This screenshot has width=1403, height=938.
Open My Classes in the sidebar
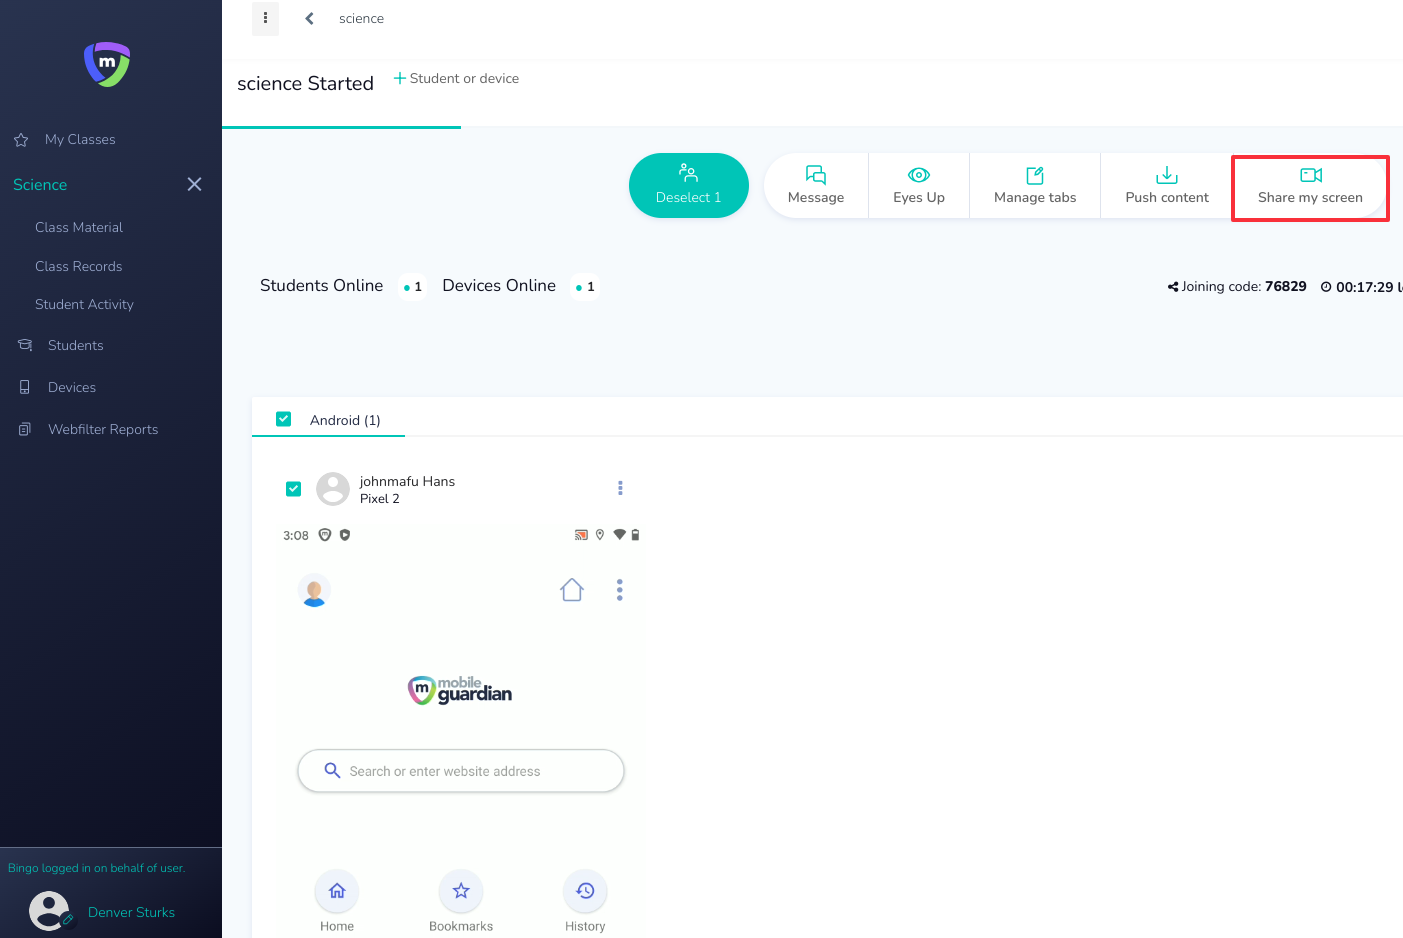[80, 140]
